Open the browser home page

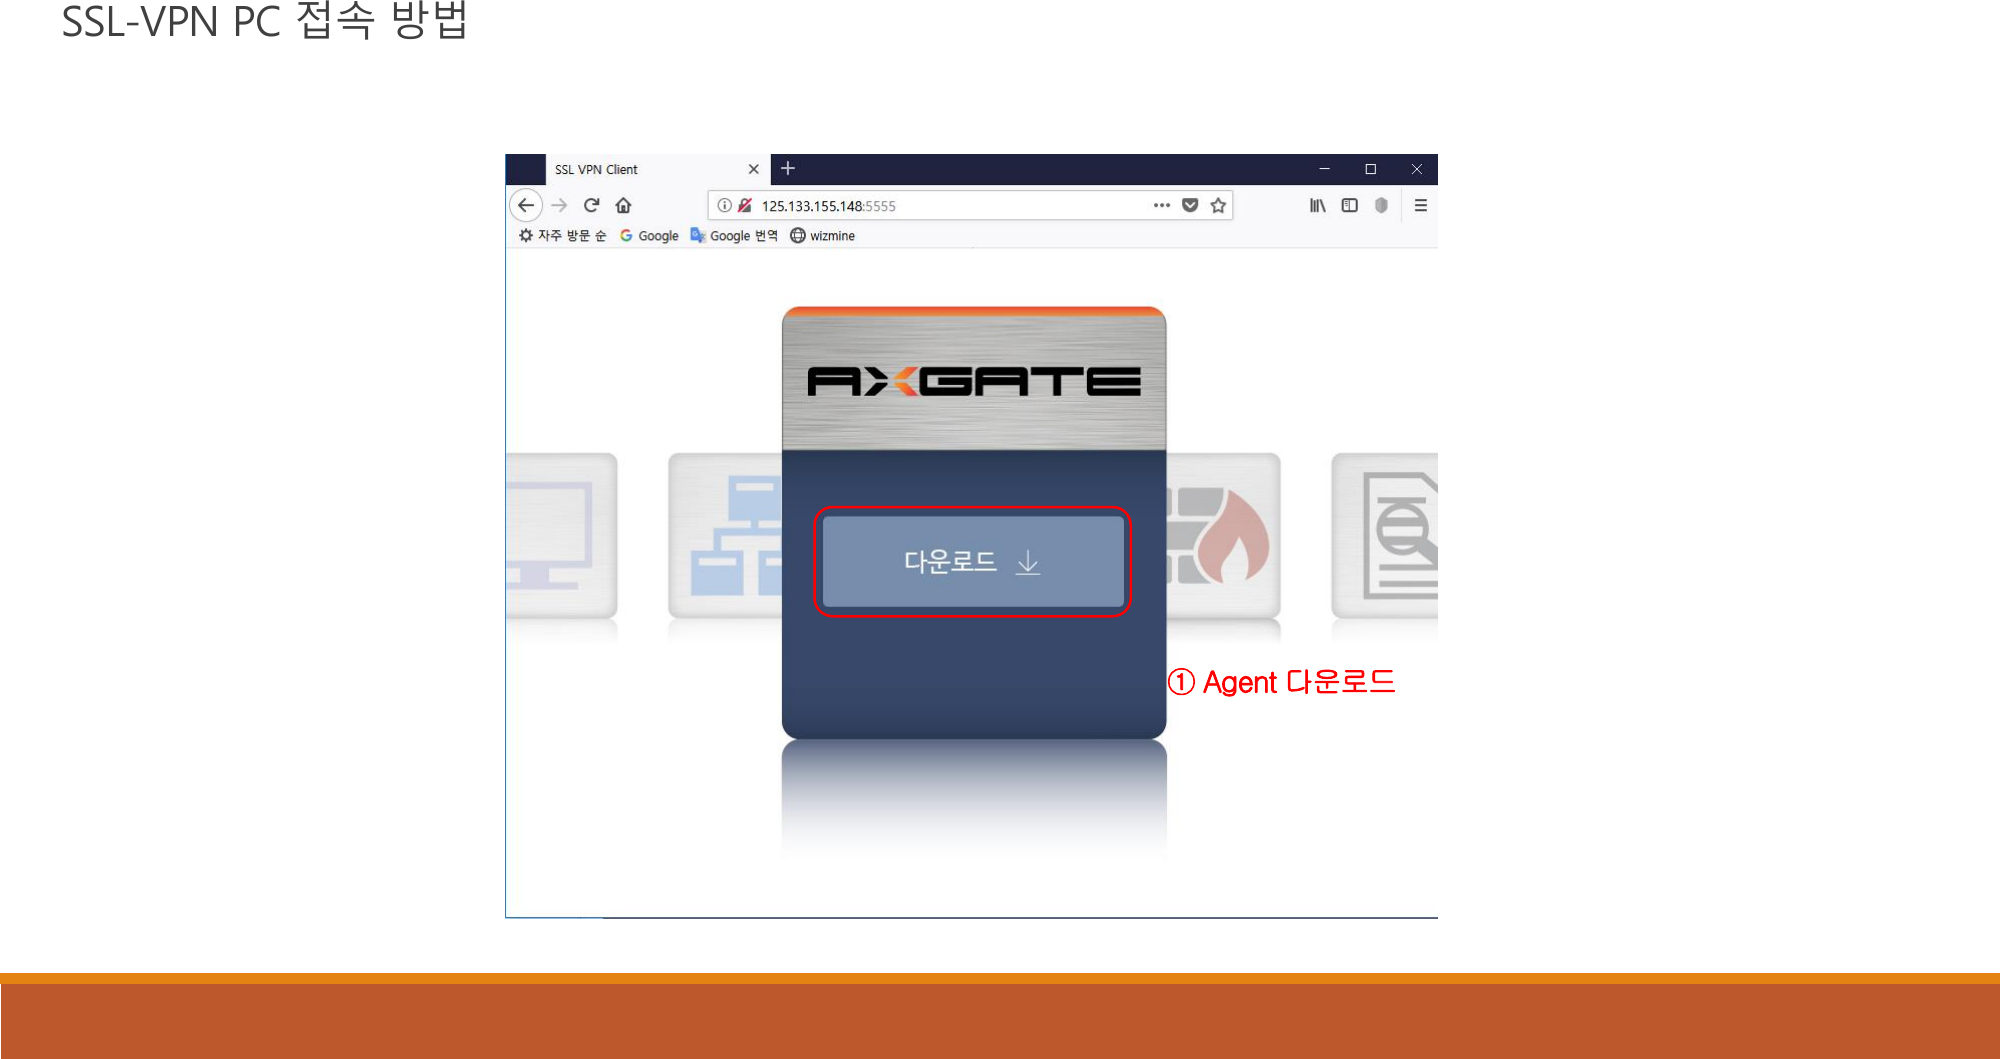(623, 205)
